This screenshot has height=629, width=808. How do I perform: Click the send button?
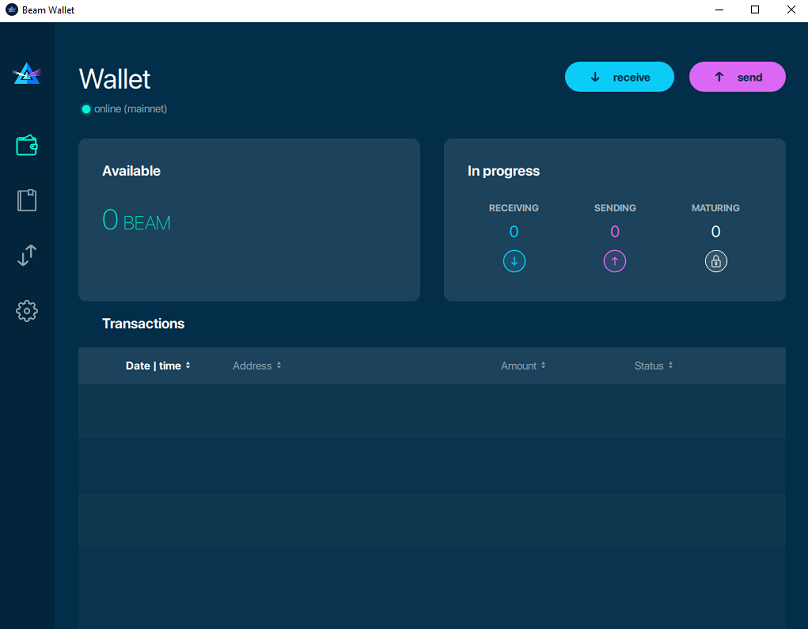click(x=737, y=77)
